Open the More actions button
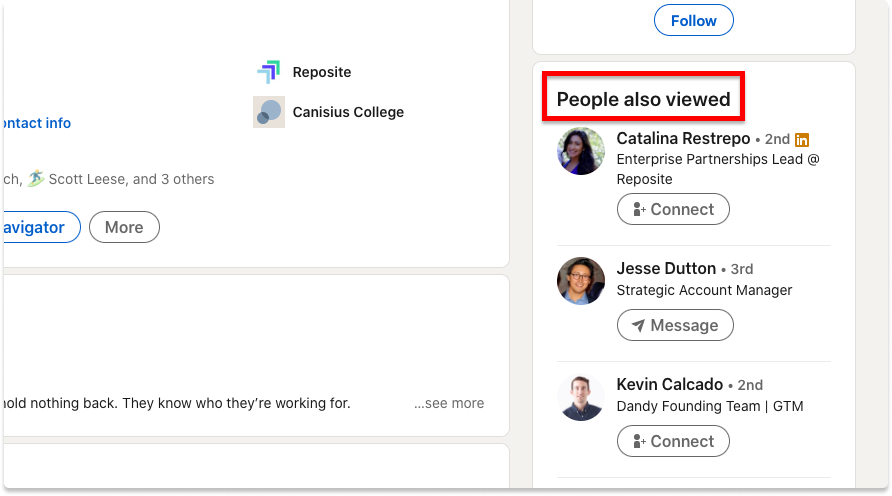Viewport: 892px width, 496px height. coord(124,227)
